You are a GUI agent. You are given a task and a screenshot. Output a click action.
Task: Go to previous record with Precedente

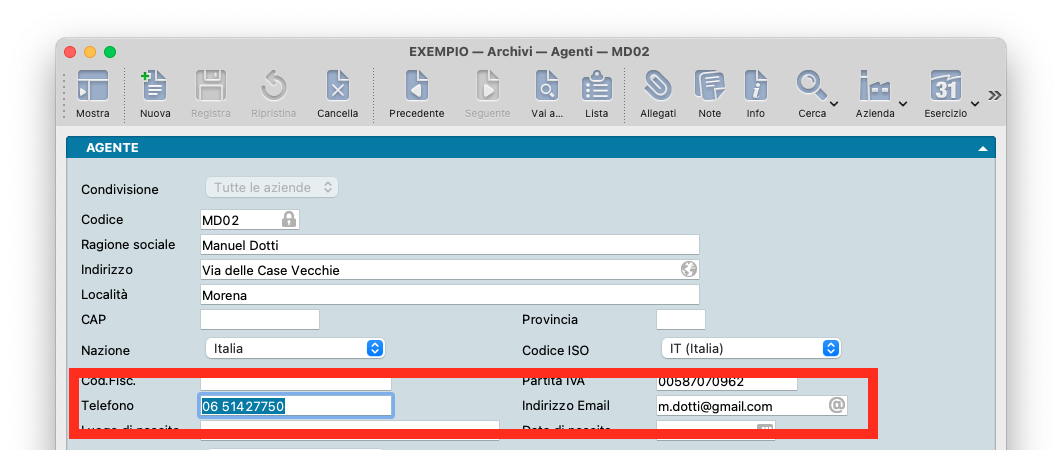click(416, 88)
